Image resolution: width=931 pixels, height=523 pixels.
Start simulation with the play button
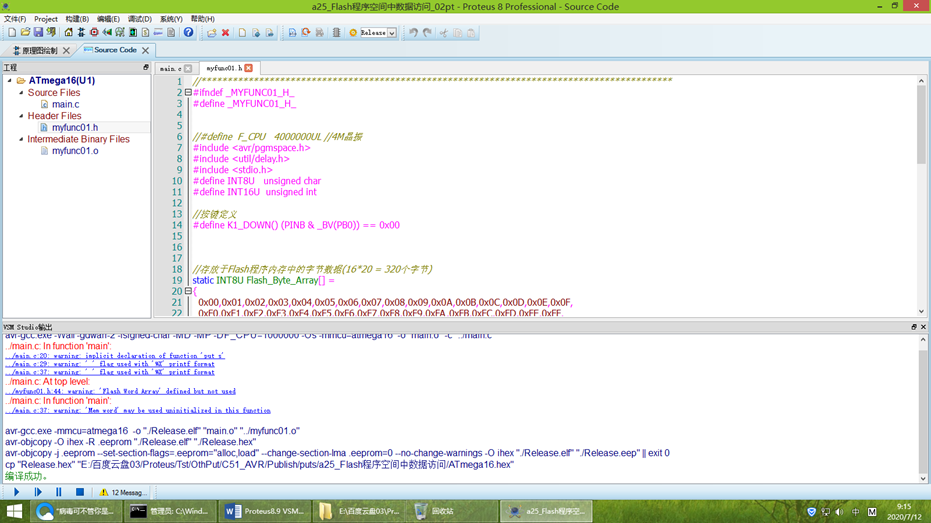(x=17, y=492)
